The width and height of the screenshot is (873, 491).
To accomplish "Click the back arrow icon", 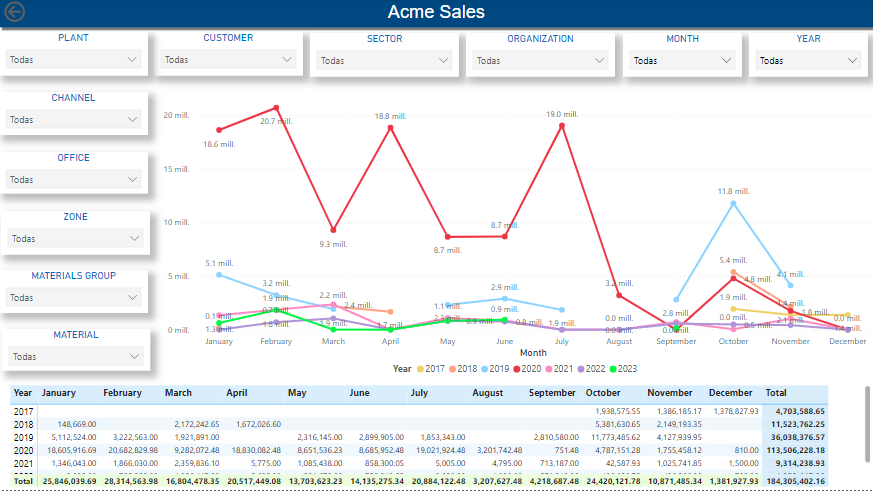I will click(14, 12).
